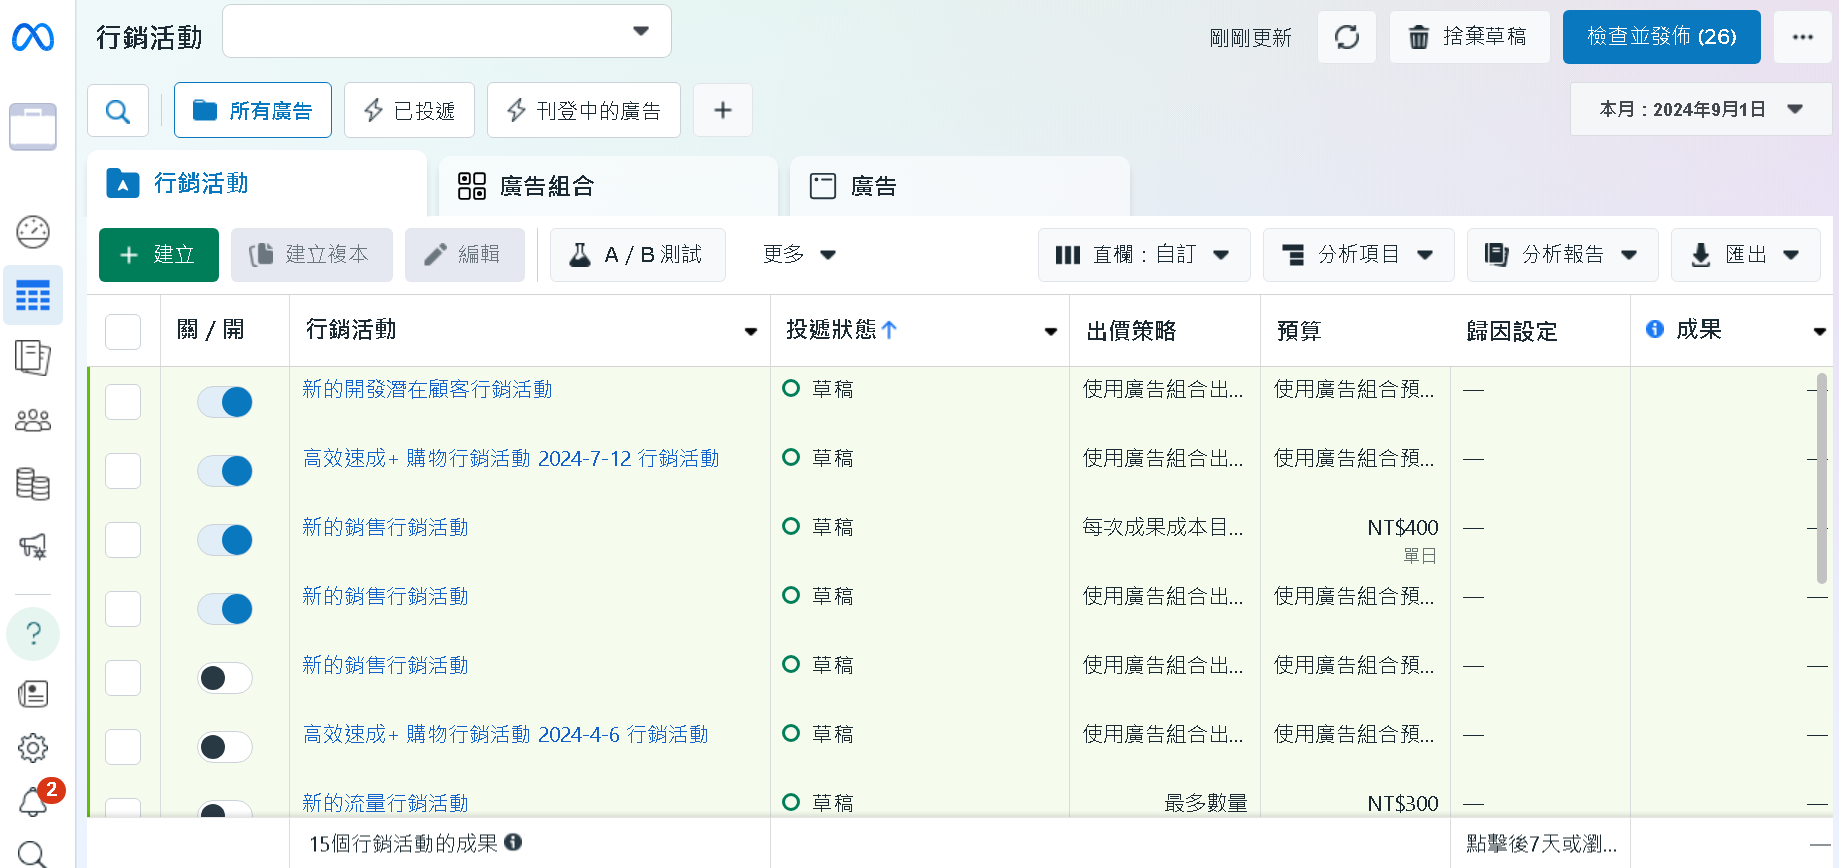Open the 分析報告 reports dropdown
Image resolution: width=1839 pixels, height=868 pixels.
[1562, 255]
